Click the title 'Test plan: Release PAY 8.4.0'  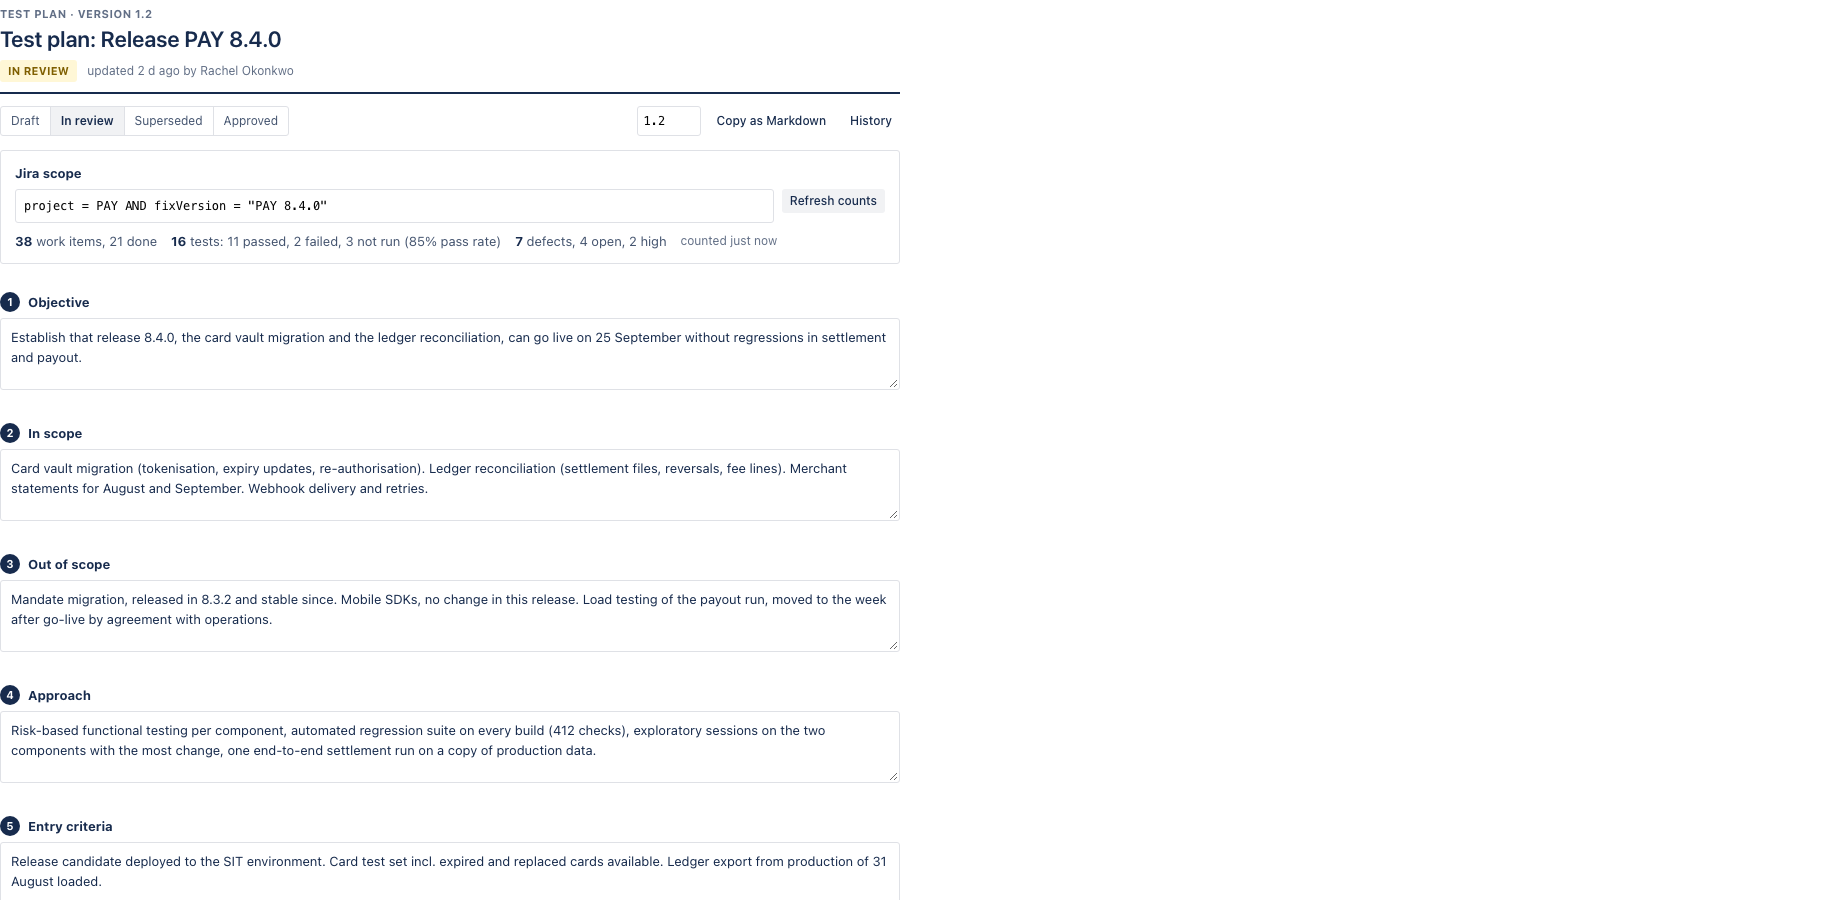click(x=141, y=40)
